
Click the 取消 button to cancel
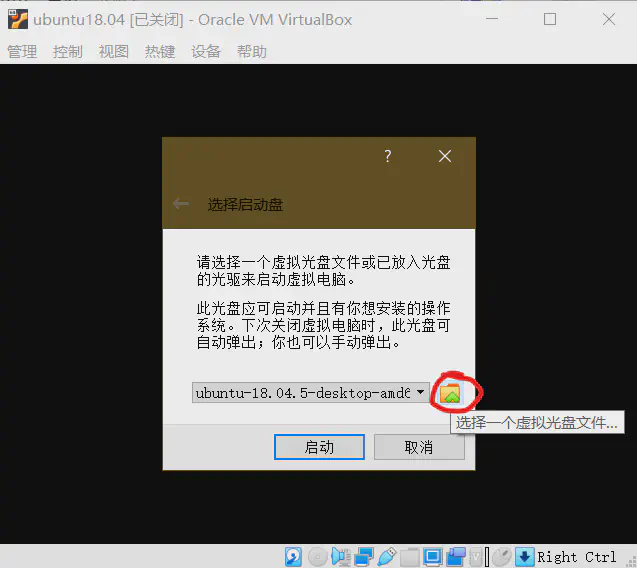(x=419, y=447)
